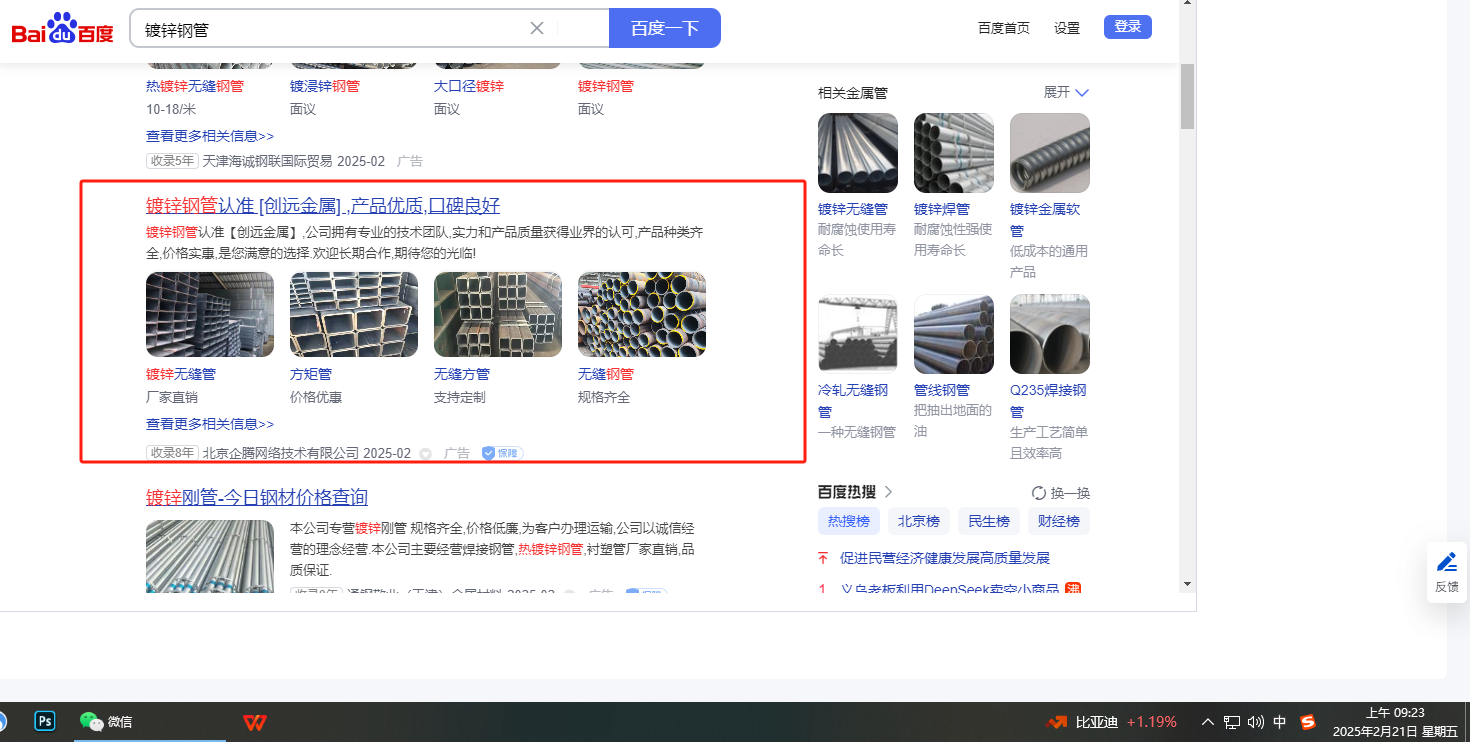Image resolution: width=1470 pixels, height=742 pixels.
Task: Open the 方矩管 square tube thumbnail
Action: 354,314
